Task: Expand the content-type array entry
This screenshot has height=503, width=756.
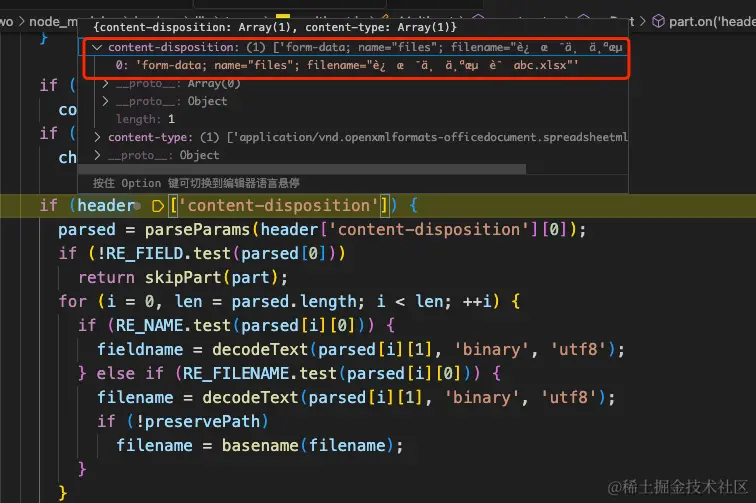Action: (x=97, y=137)
